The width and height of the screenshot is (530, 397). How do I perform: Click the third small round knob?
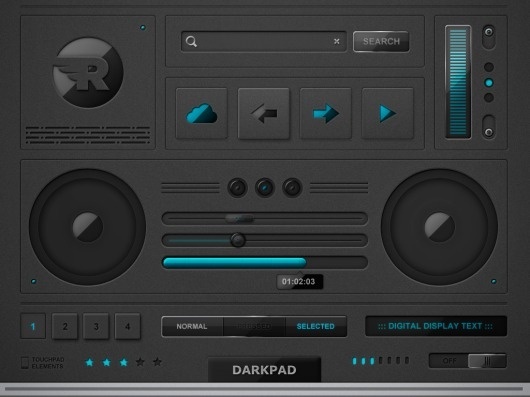pyautogui.click(x=292, y=188)
